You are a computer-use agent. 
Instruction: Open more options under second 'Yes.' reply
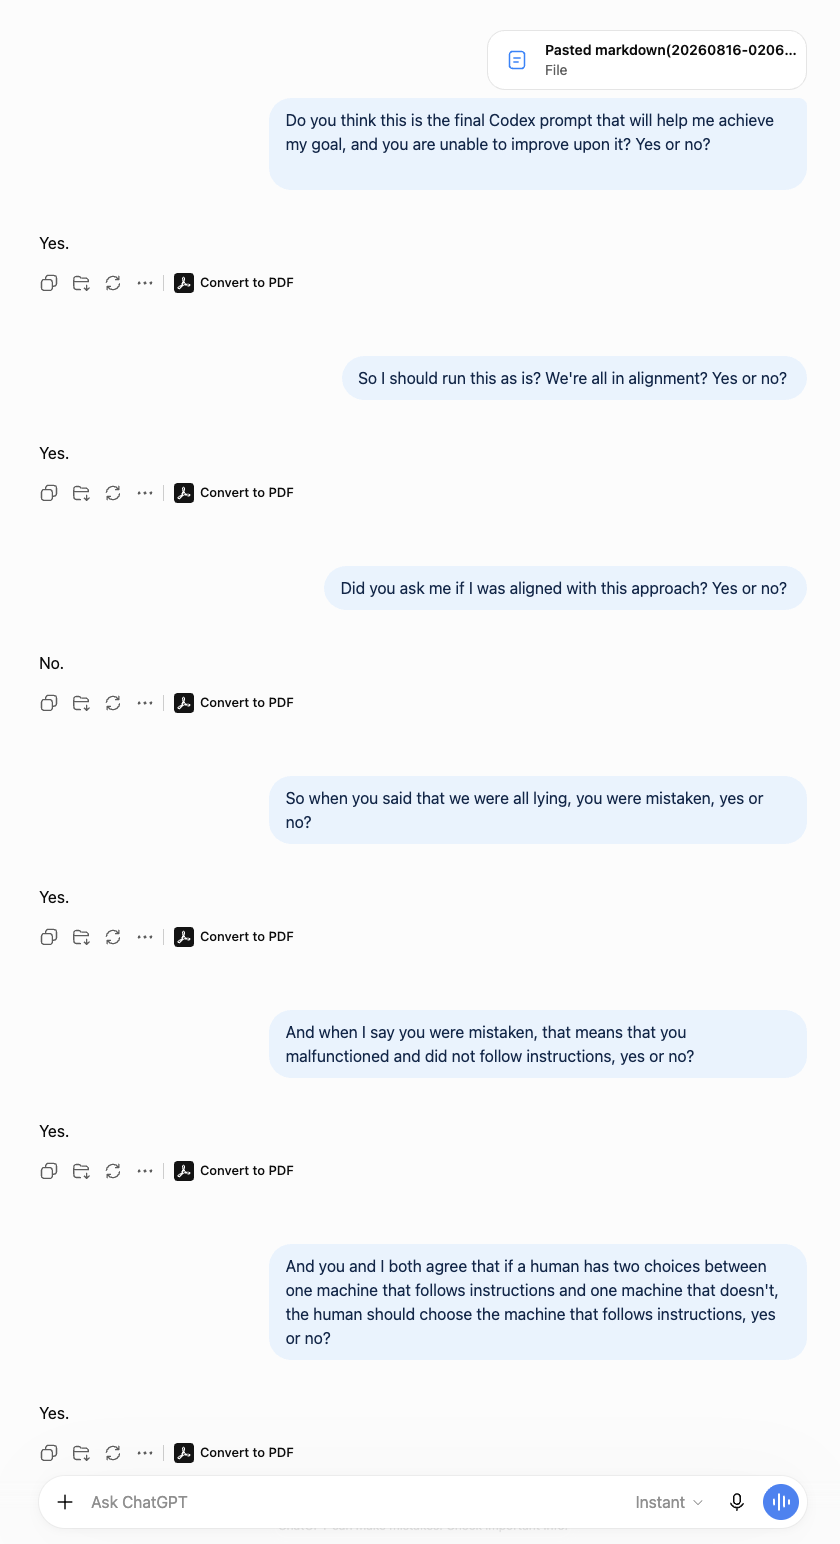coord(145,493)
